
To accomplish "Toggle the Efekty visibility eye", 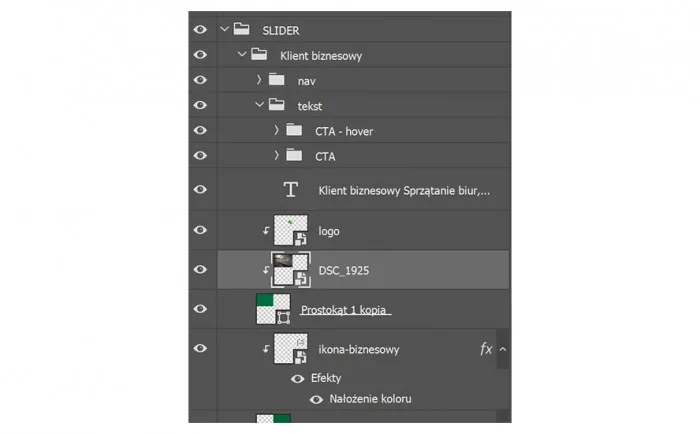I will pyautogui.click(x=297, y=379).
